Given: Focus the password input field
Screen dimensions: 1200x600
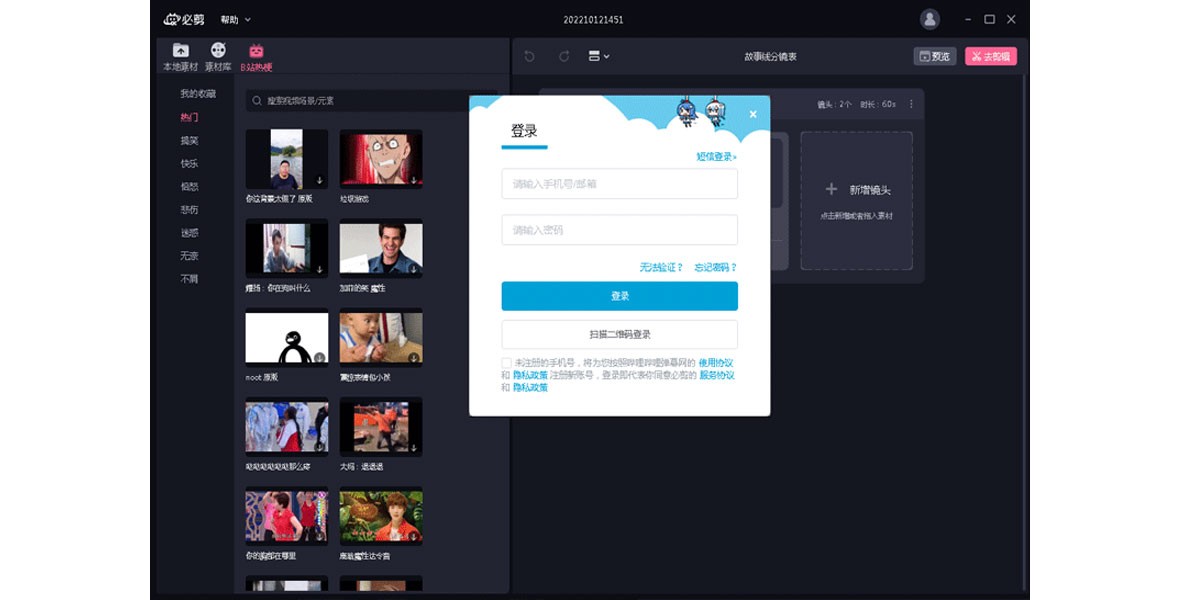Looking at the screenshot, I should coord(620,230).
